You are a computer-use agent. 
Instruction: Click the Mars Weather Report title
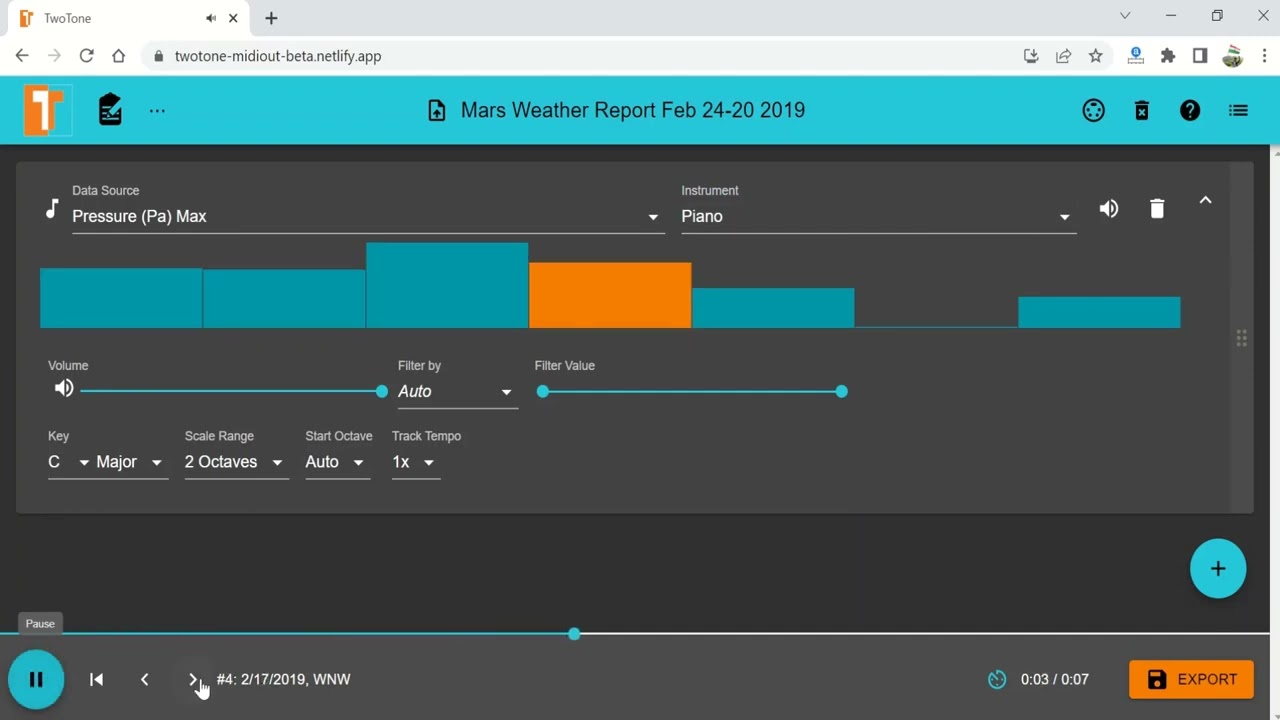tap(633, 110)
